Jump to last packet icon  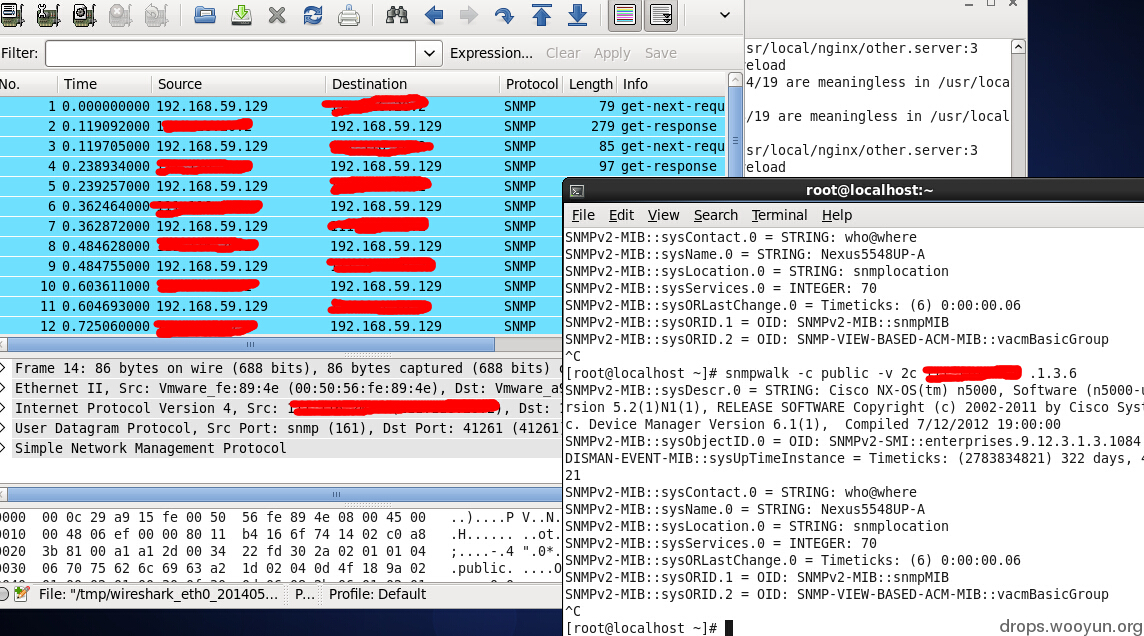click(577, 15)
